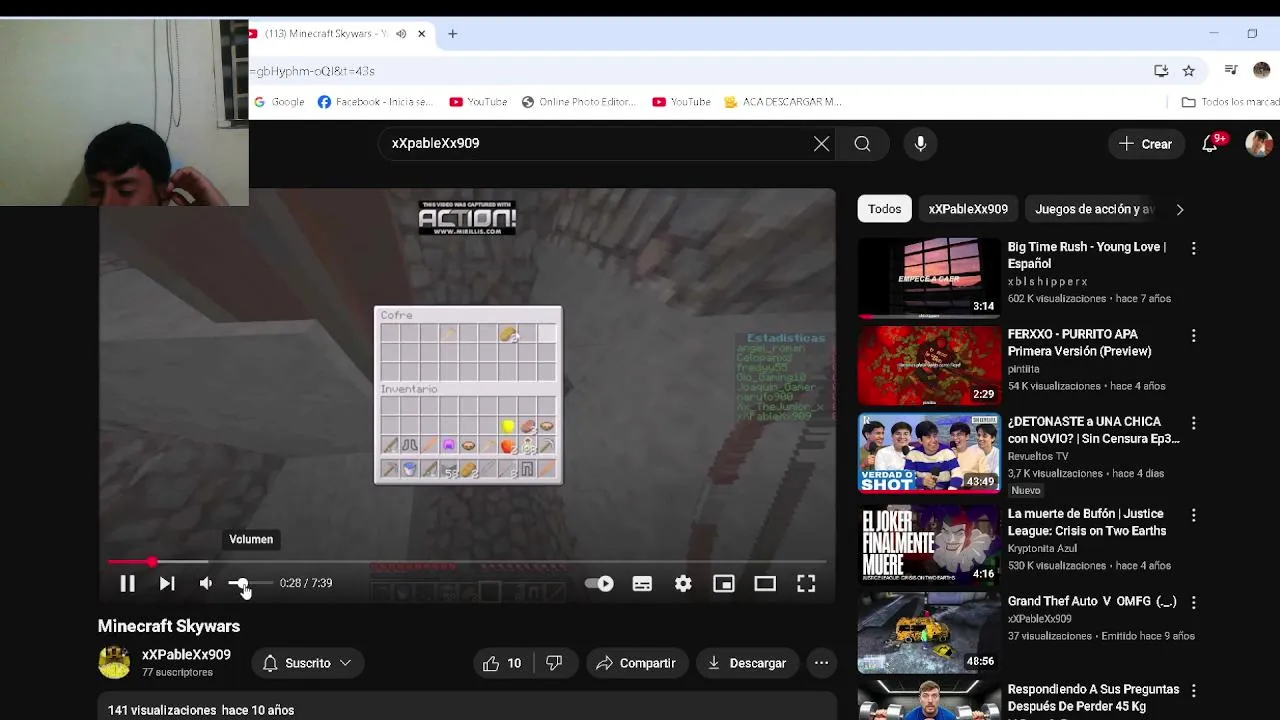The width and height of the screenshot is (1280, 720).
Task: Open the media controls icon in toolbar
Action: point(1231,71)
